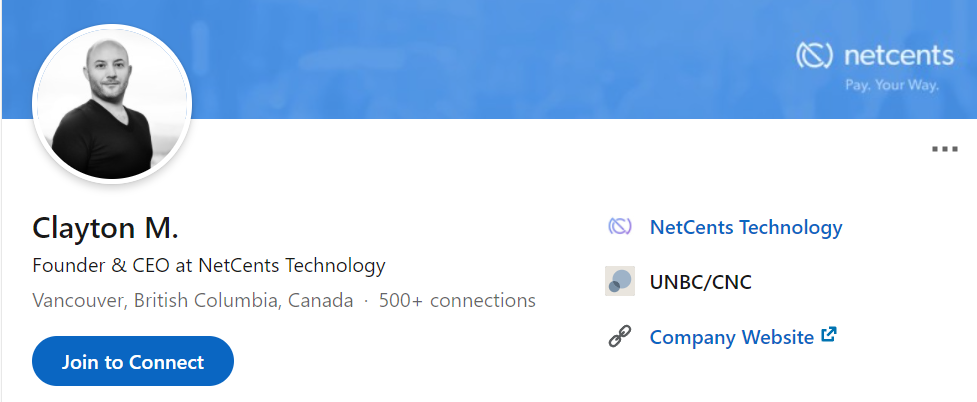Viewport: 977px width, 402px height.
Task: Click the external link arrow icon
Action: pyautogui.click(x=828, y=336)
